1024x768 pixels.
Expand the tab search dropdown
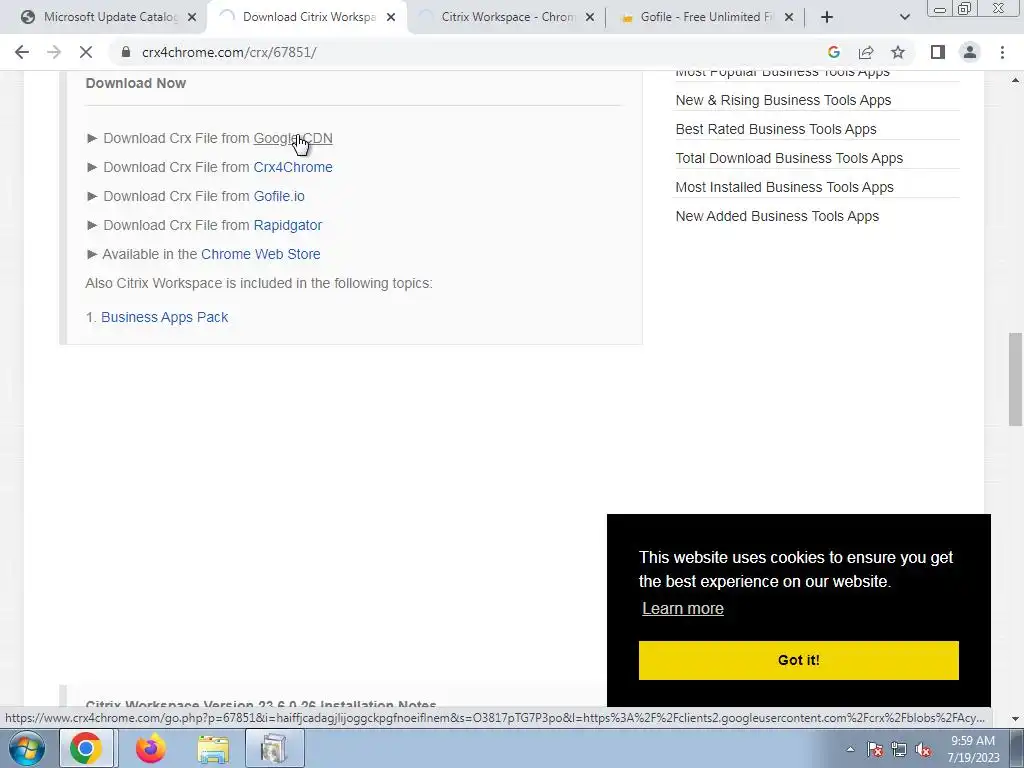(904, 18)
